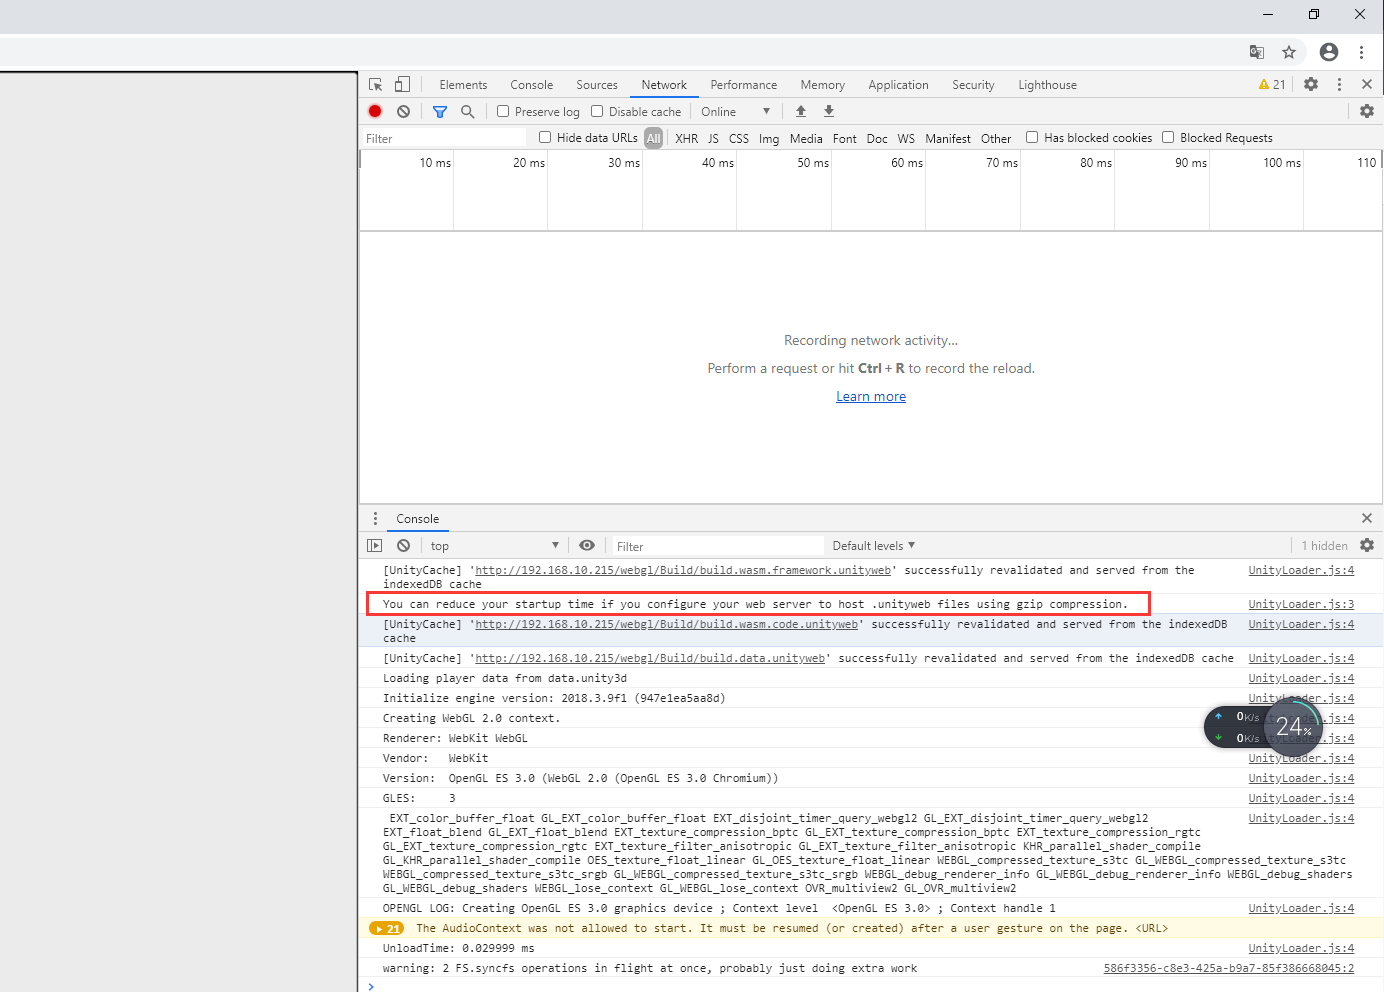Viewport: 1384px width, 992px height.
Task: Filter requests by Doc type
Action: coord(877,139)
